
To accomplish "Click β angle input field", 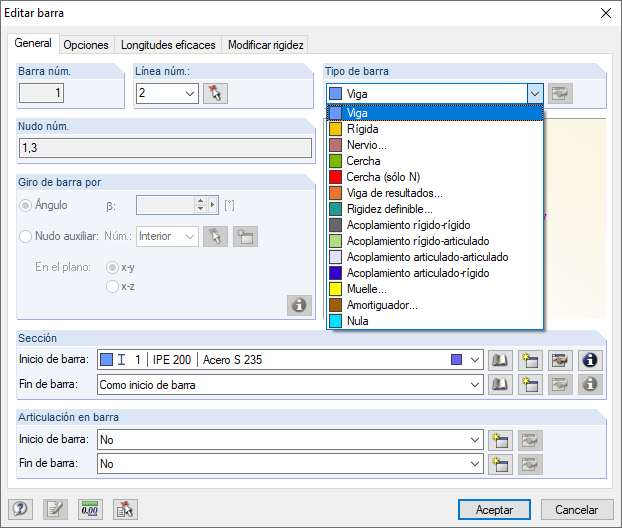I will pos(166,205).
